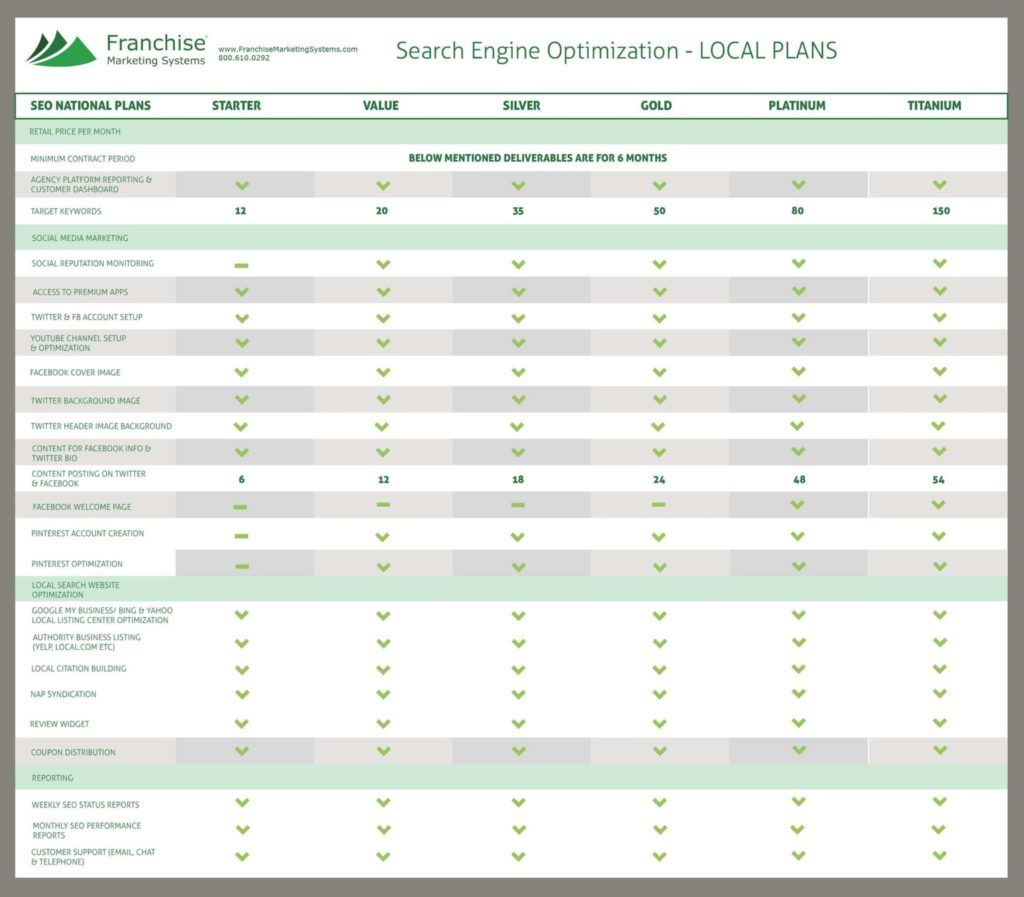1024x897 pixels.
Task: Select the TITANIUM plan column header
Action: pos(935,106)
